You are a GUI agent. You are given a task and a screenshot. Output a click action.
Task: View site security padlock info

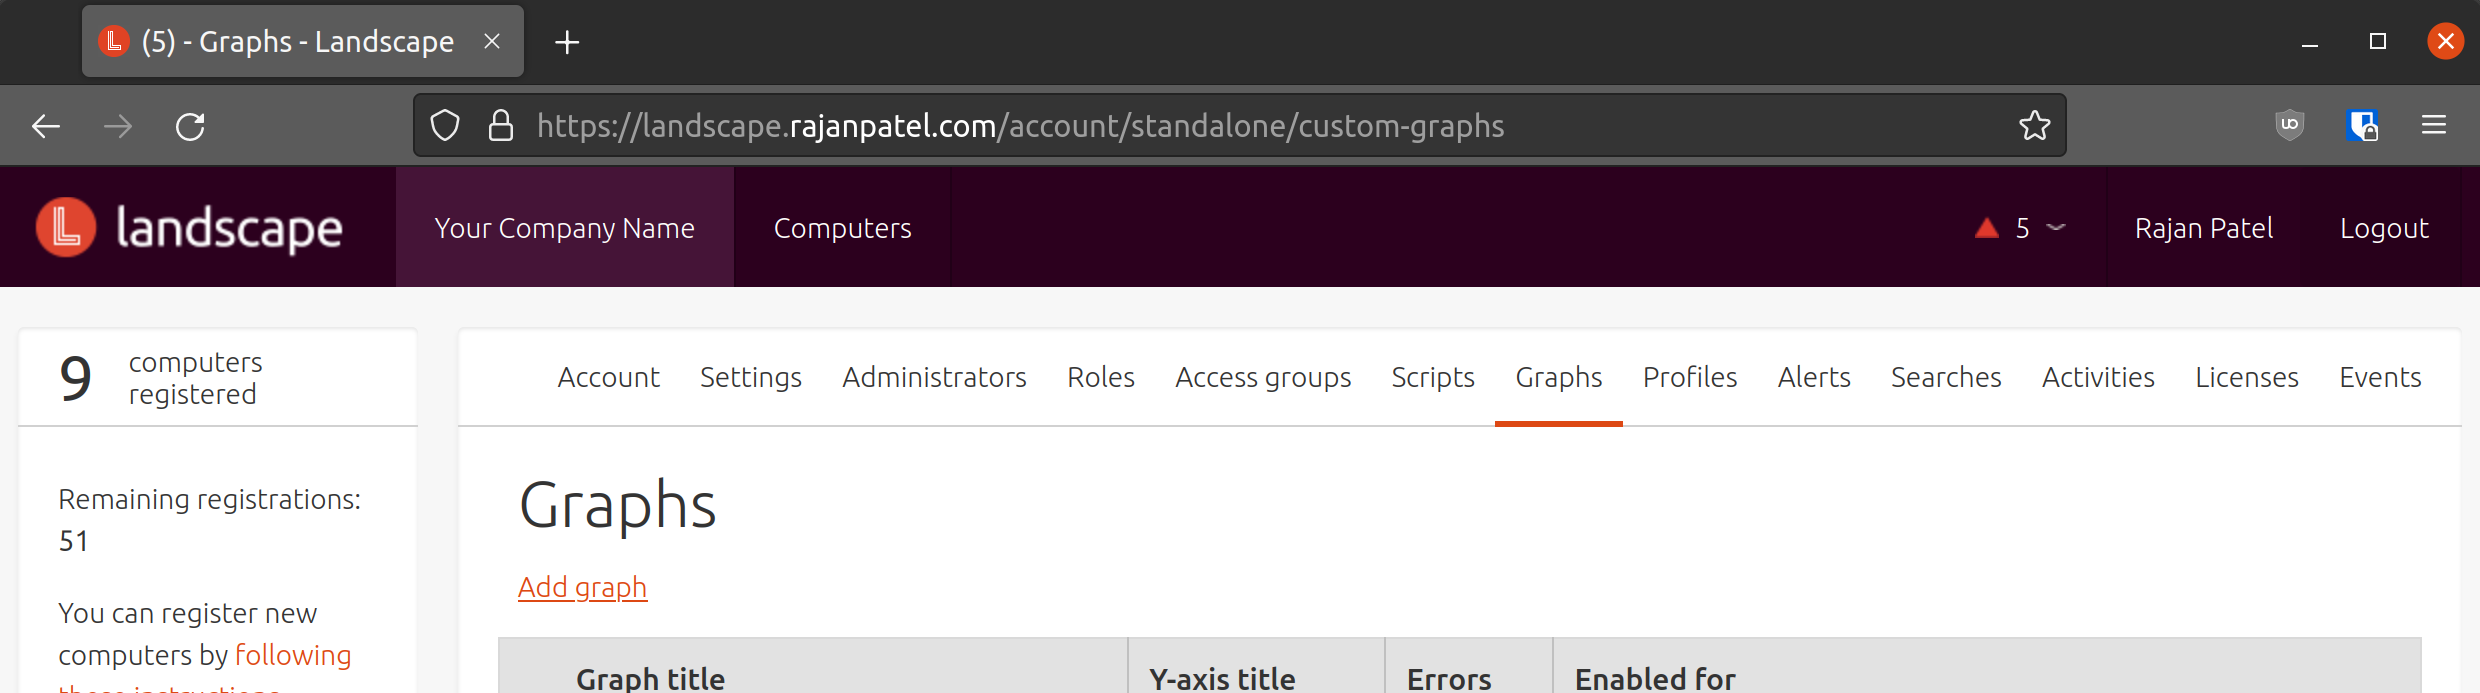click(501, 126)
